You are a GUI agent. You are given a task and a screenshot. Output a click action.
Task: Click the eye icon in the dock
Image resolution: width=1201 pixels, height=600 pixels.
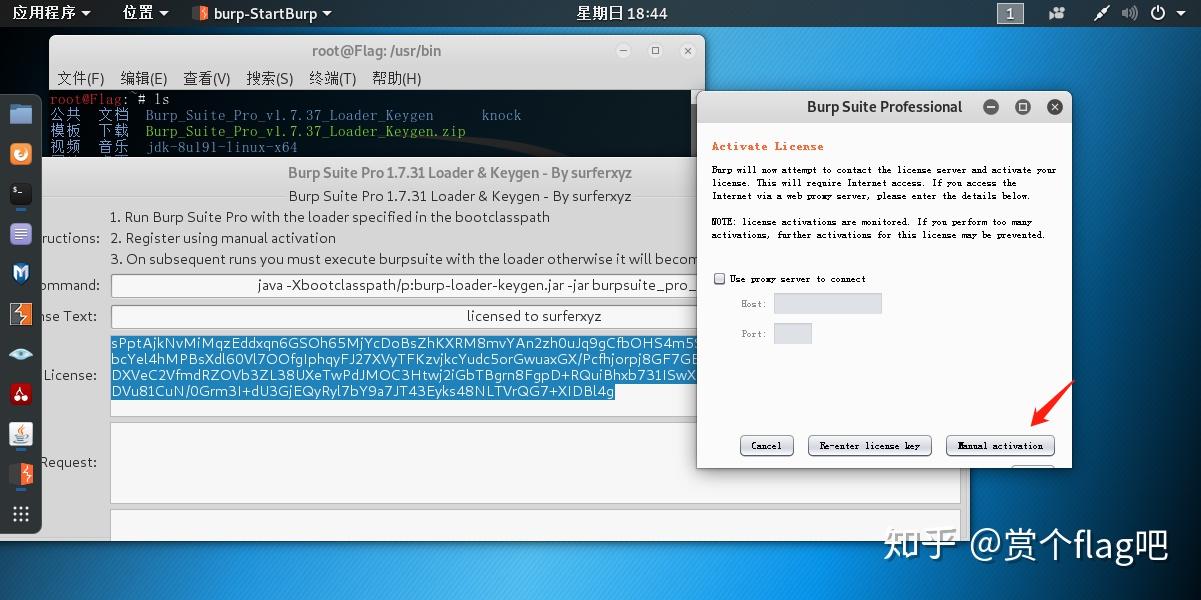click(x=21, y=354)
